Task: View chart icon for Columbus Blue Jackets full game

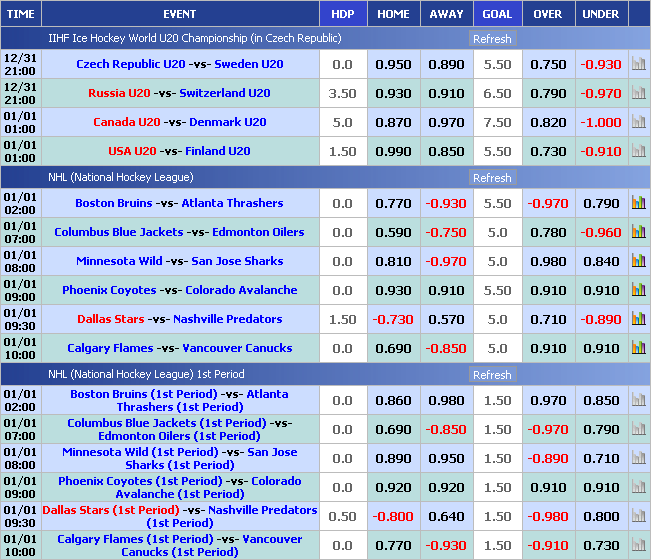Action: coord(638,232)
